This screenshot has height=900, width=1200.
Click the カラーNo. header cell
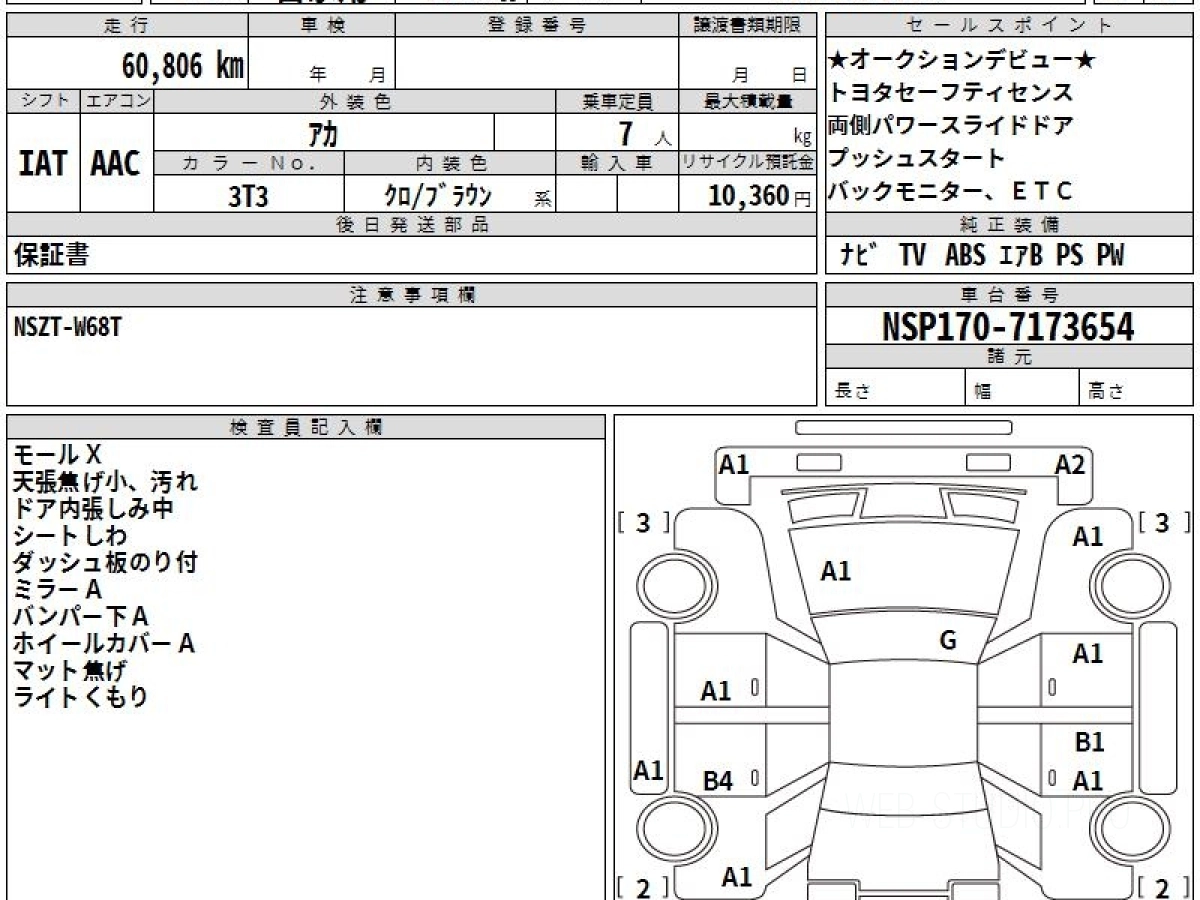point(249,163)
